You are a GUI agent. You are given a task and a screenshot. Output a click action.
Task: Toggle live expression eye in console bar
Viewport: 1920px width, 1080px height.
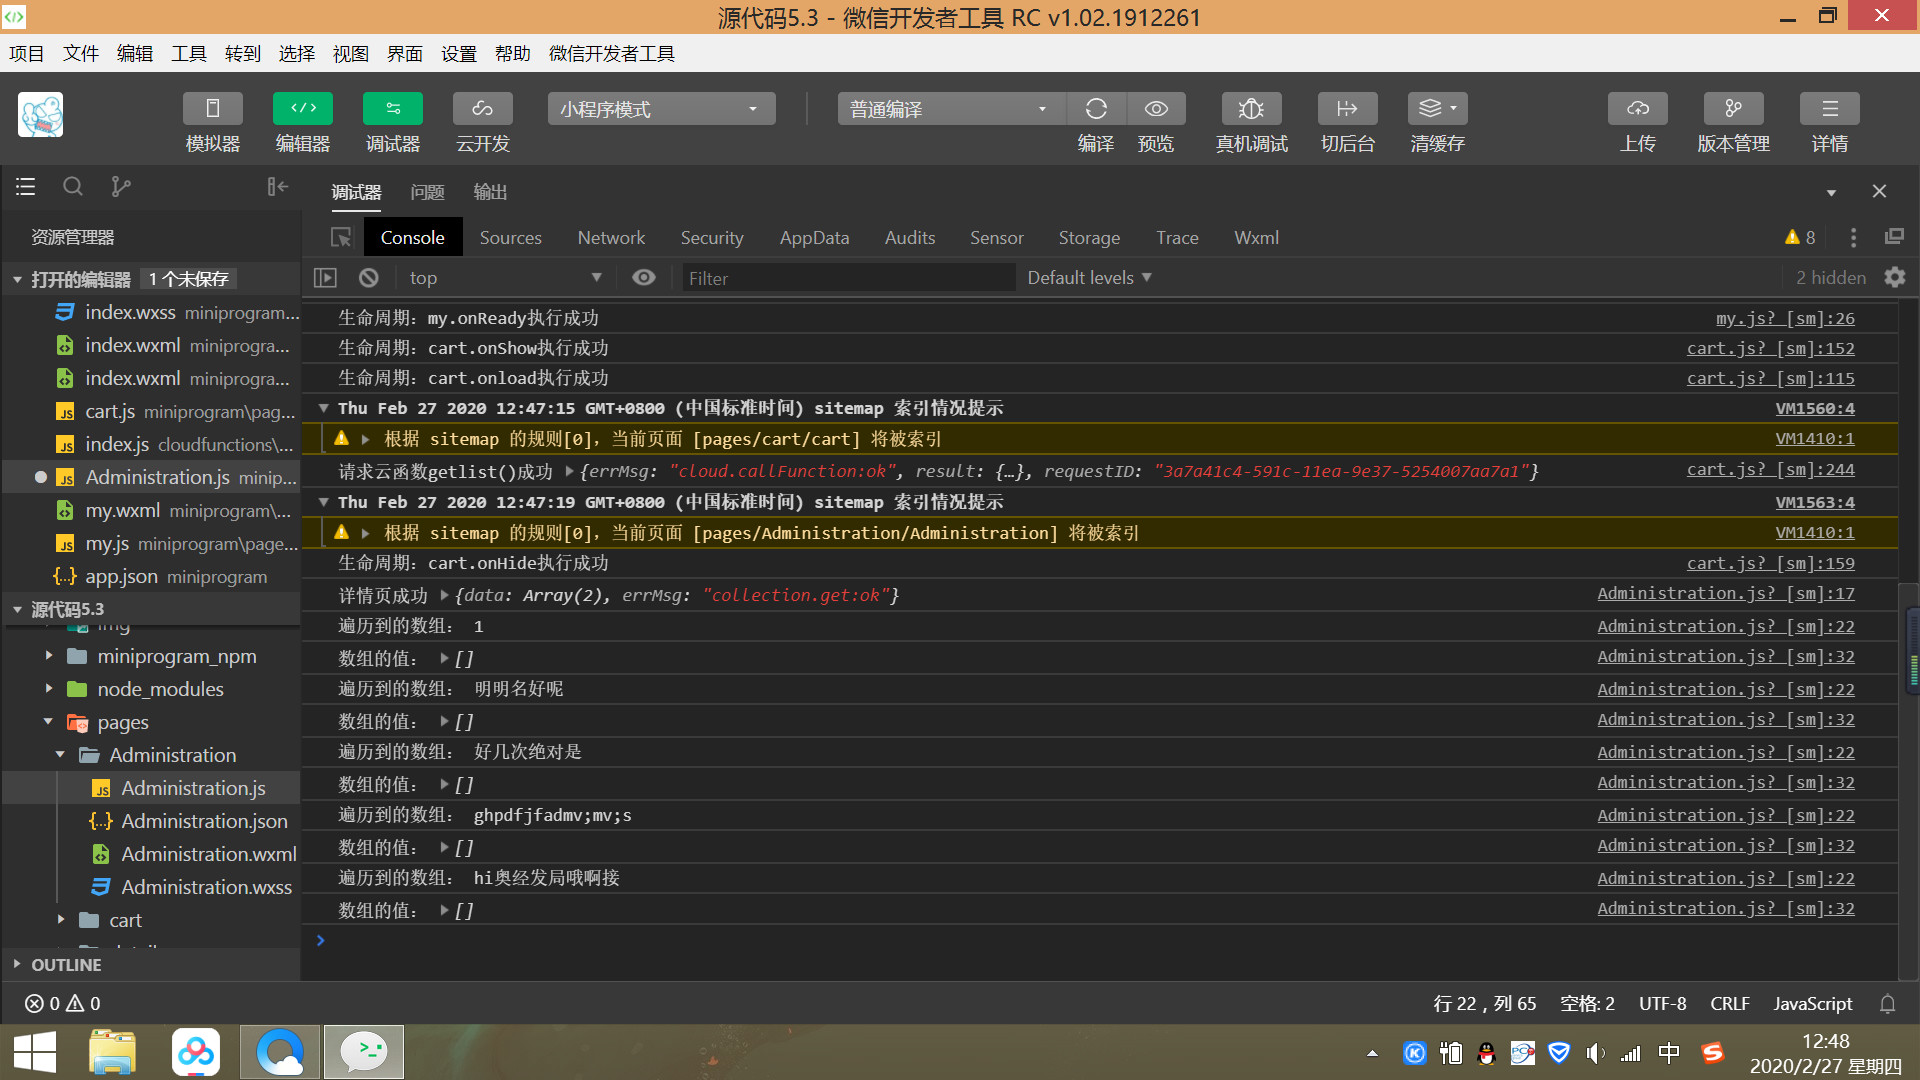click(644, 278)
